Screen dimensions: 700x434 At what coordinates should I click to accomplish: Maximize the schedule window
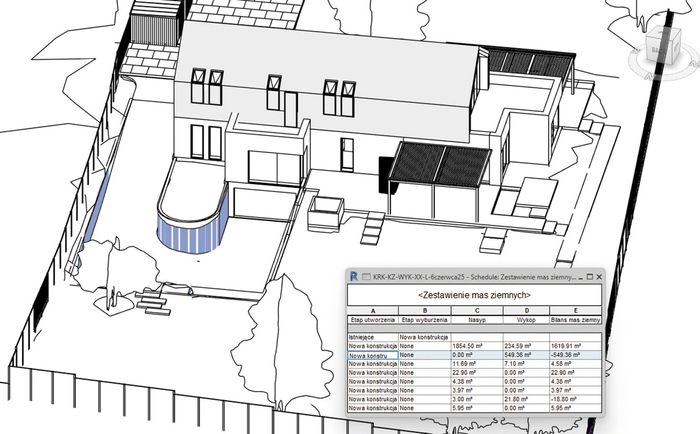(x=589, y=277)
